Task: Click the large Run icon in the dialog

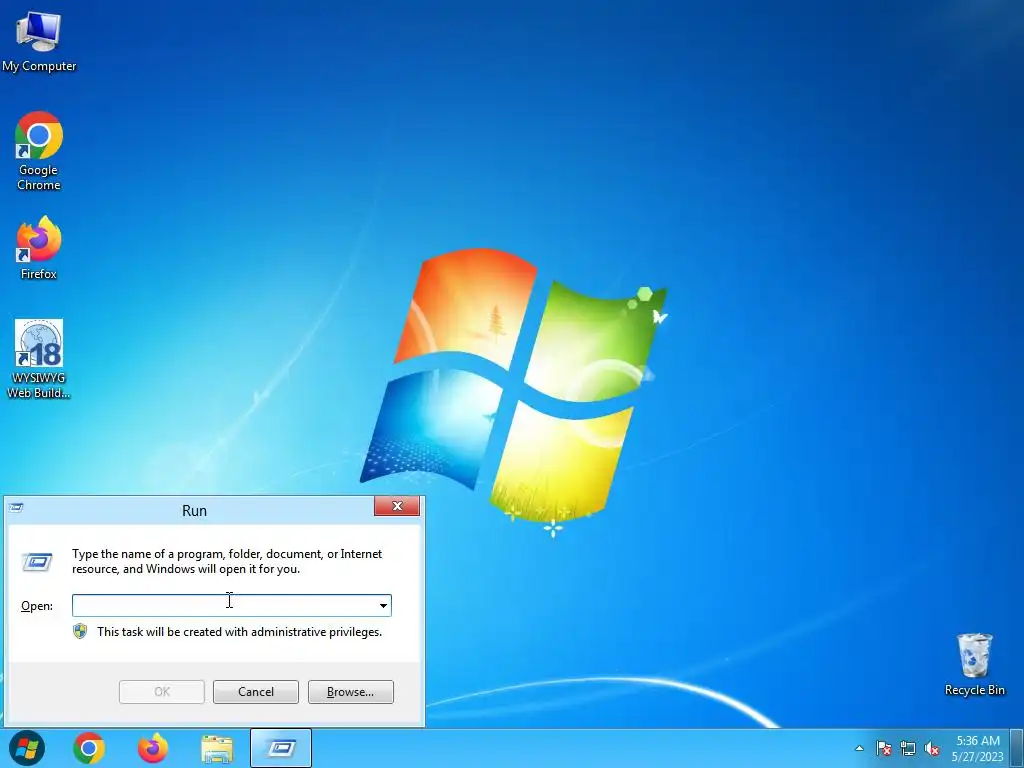Action: [x=37, y=562]
